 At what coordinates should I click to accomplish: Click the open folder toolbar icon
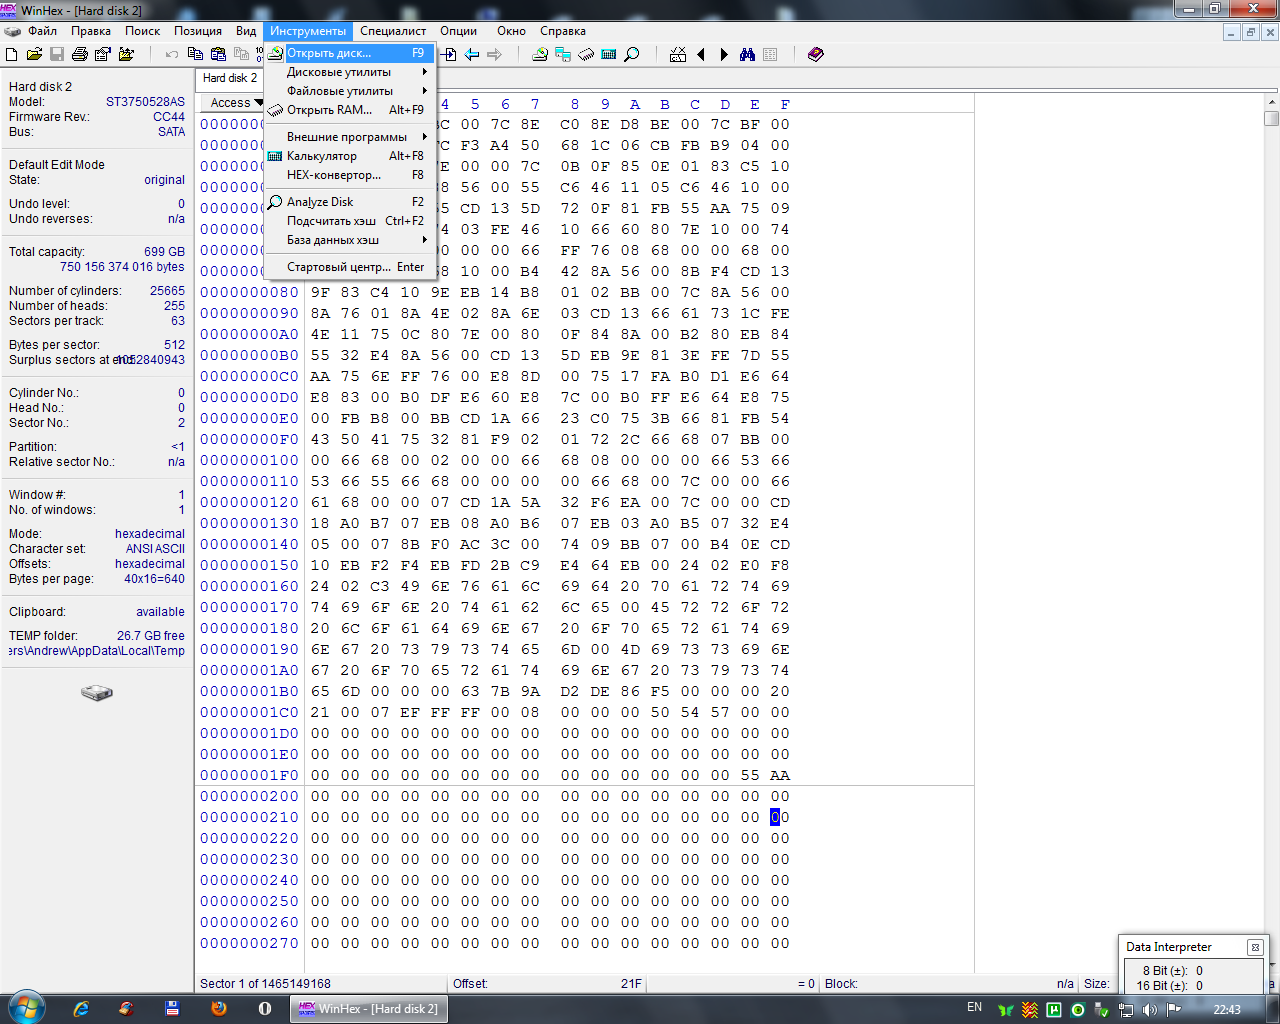coord(34,54)
